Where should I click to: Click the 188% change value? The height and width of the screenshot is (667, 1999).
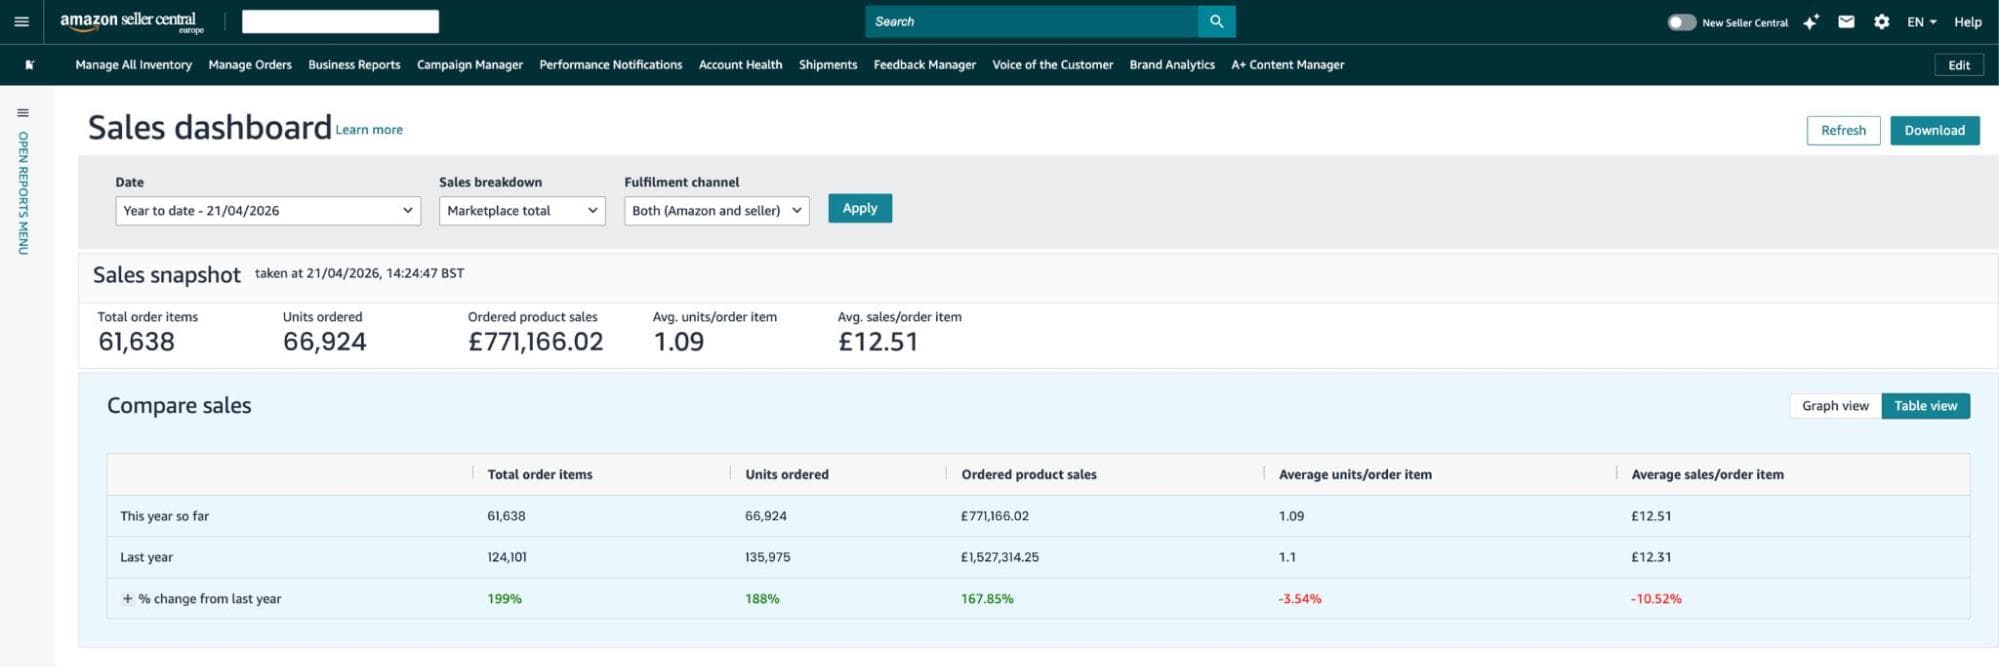(762, 599)
